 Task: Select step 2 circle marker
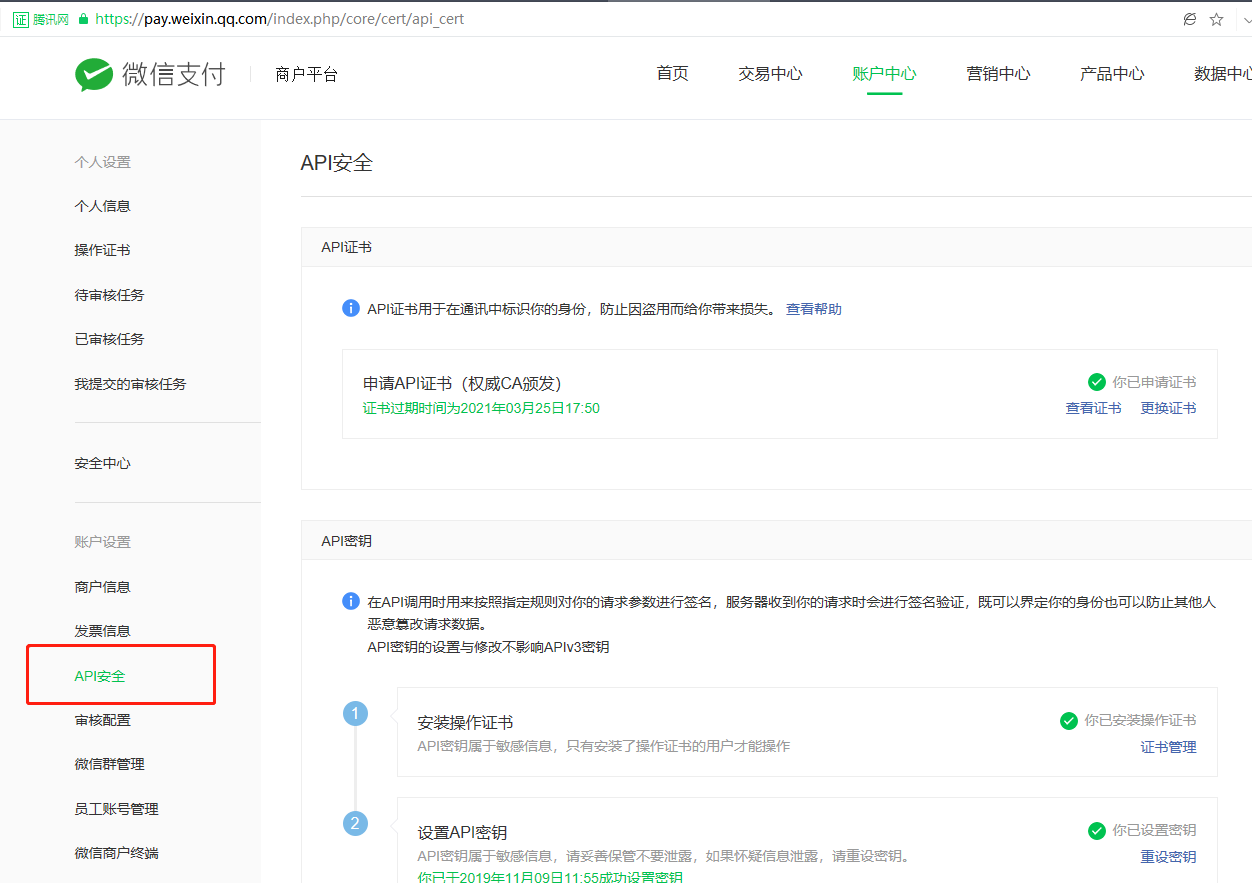[355, 824]
